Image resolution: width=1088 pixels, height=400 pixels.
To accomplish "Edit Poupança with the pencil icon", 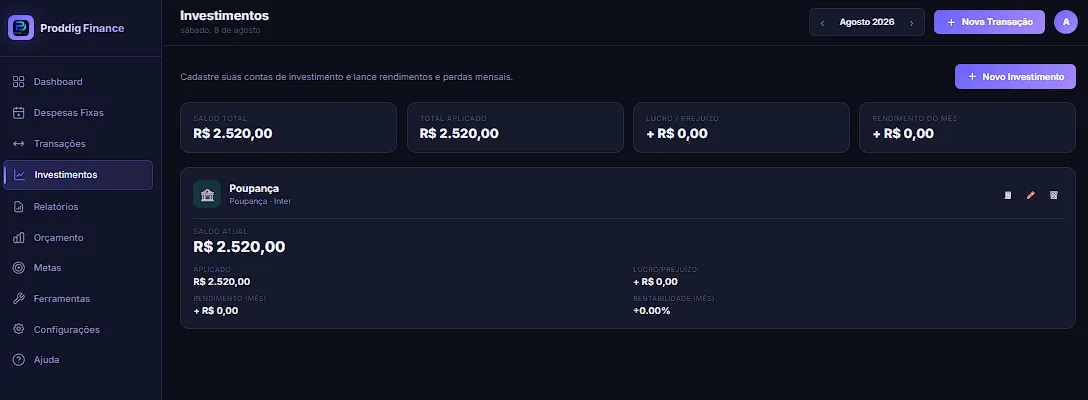I will coord(1030,195).
